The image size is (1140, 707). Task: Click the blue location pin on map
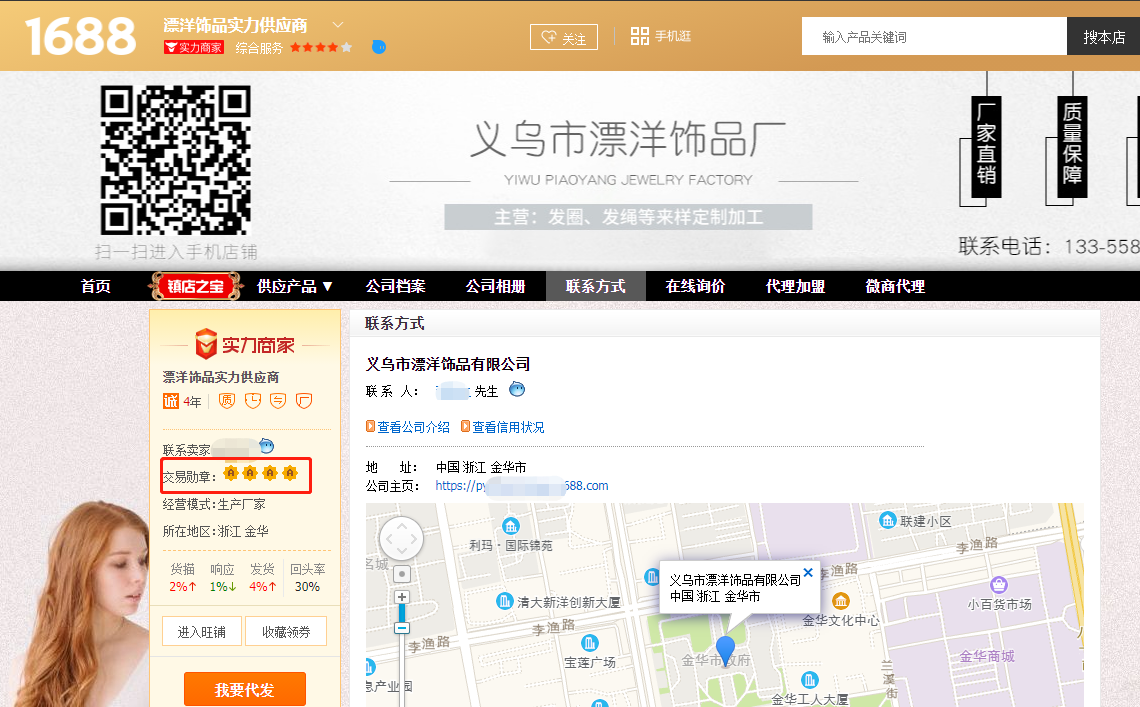coord(726,650)
